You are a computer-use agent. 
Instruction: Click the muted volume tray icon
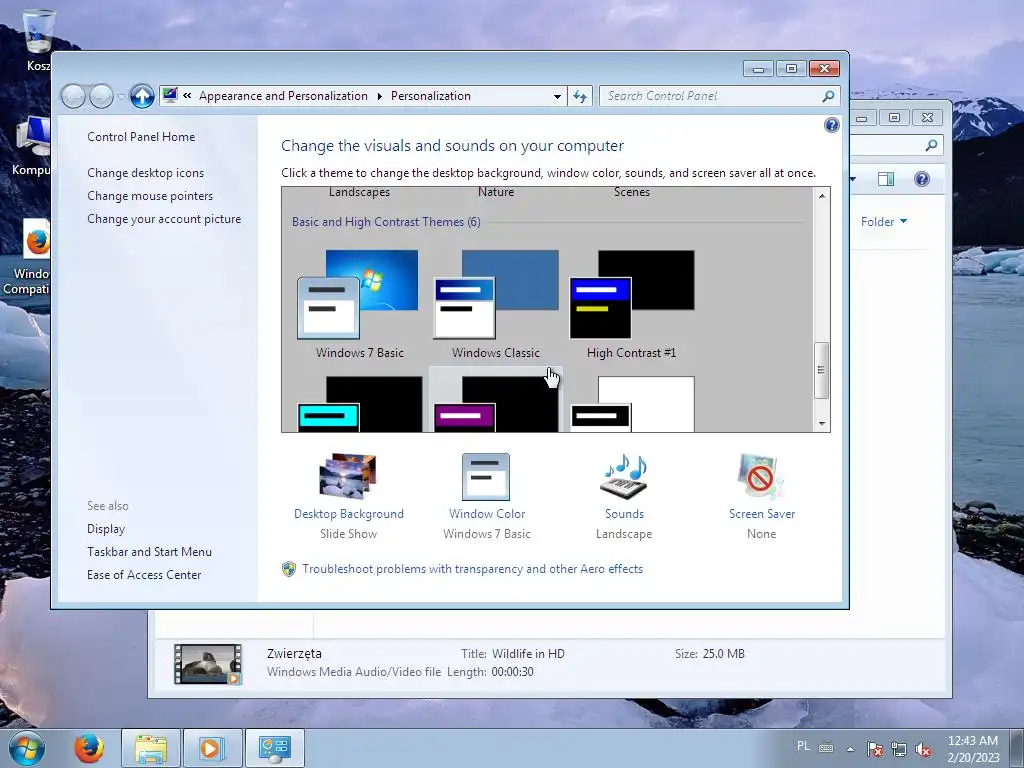(923, 749)
